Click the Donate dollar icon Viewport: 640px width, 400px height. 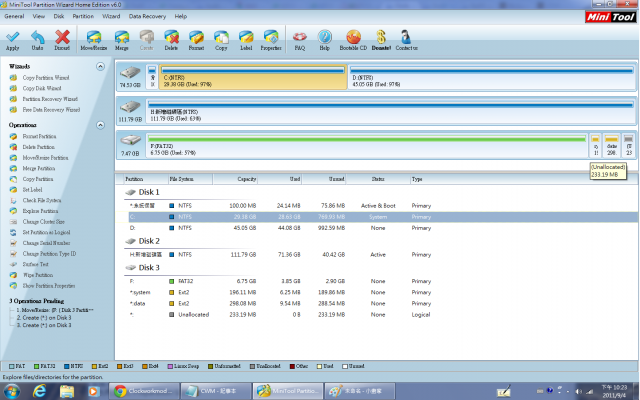coord(381,37)
